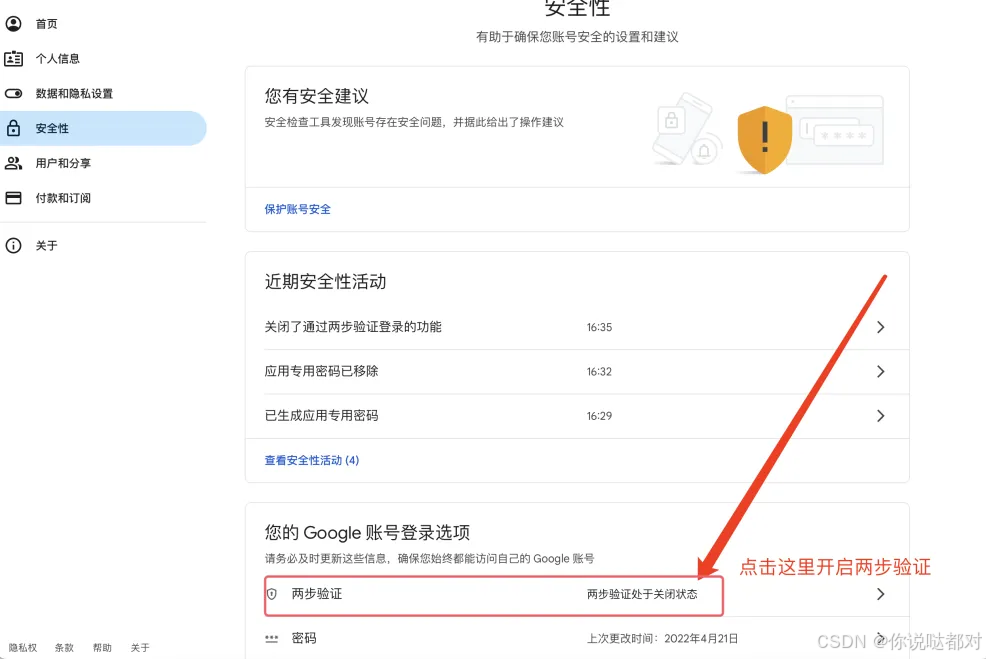986x659 pixels.
Task: Click the 关闭了通过两步验证登录的功能 activity text
Action: (353, 327)
